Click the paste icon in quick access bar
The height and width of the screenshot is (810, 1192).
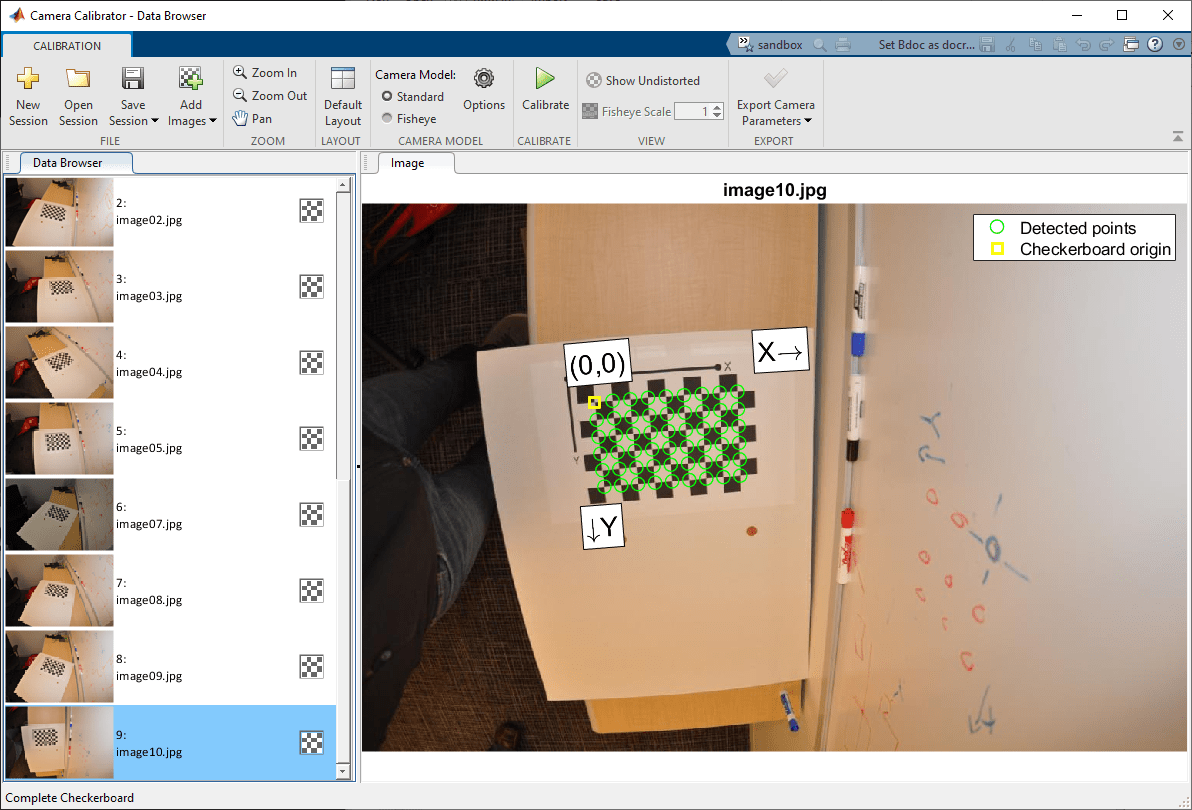(x=1060, y=45)
